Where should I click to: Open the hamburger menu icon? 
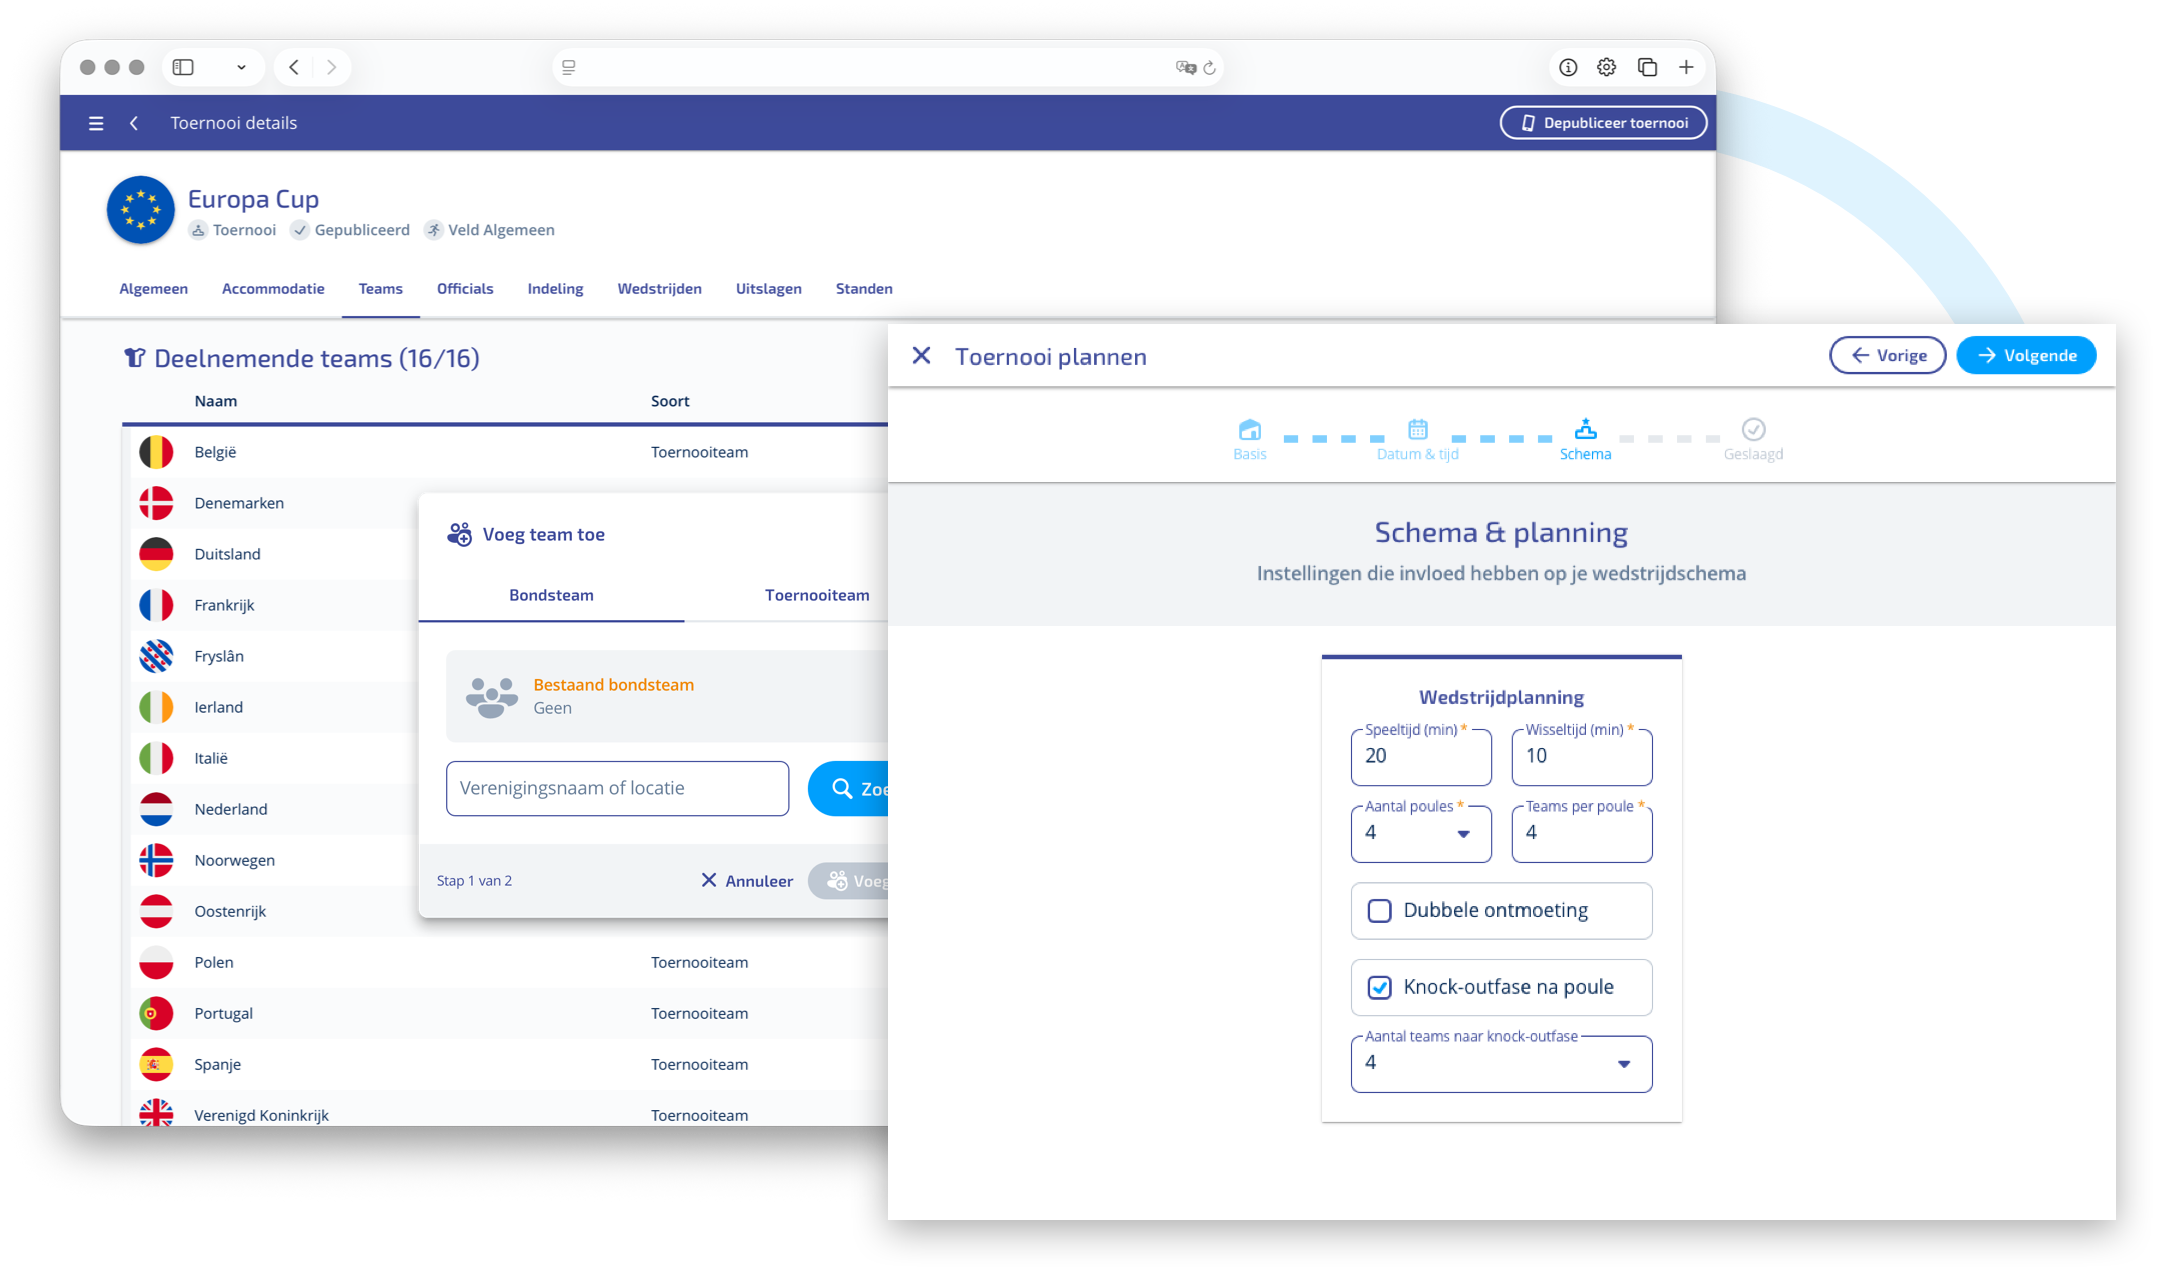click(x=96, y=123)
